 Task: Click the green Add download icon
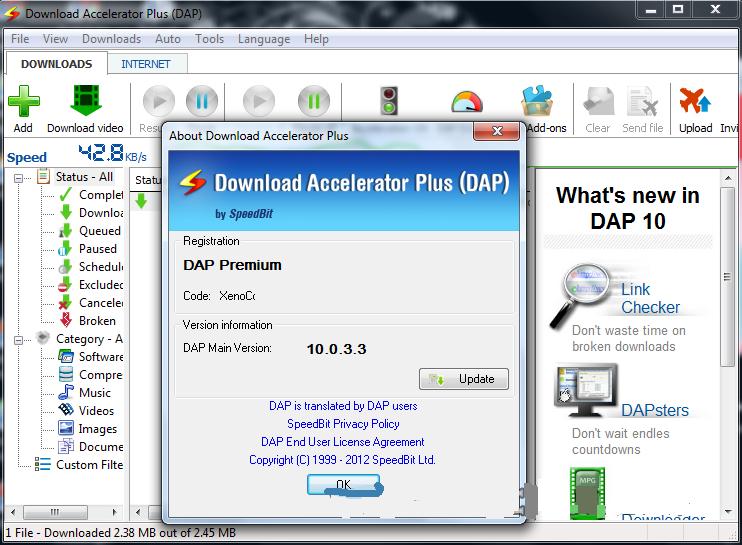24,101
